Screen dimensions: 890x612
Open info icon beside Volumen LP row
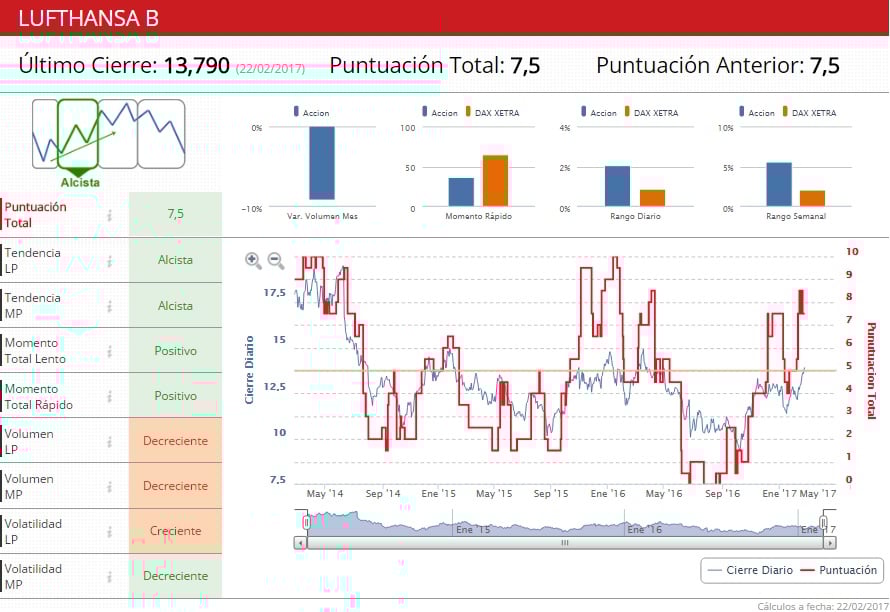point(110,441)
